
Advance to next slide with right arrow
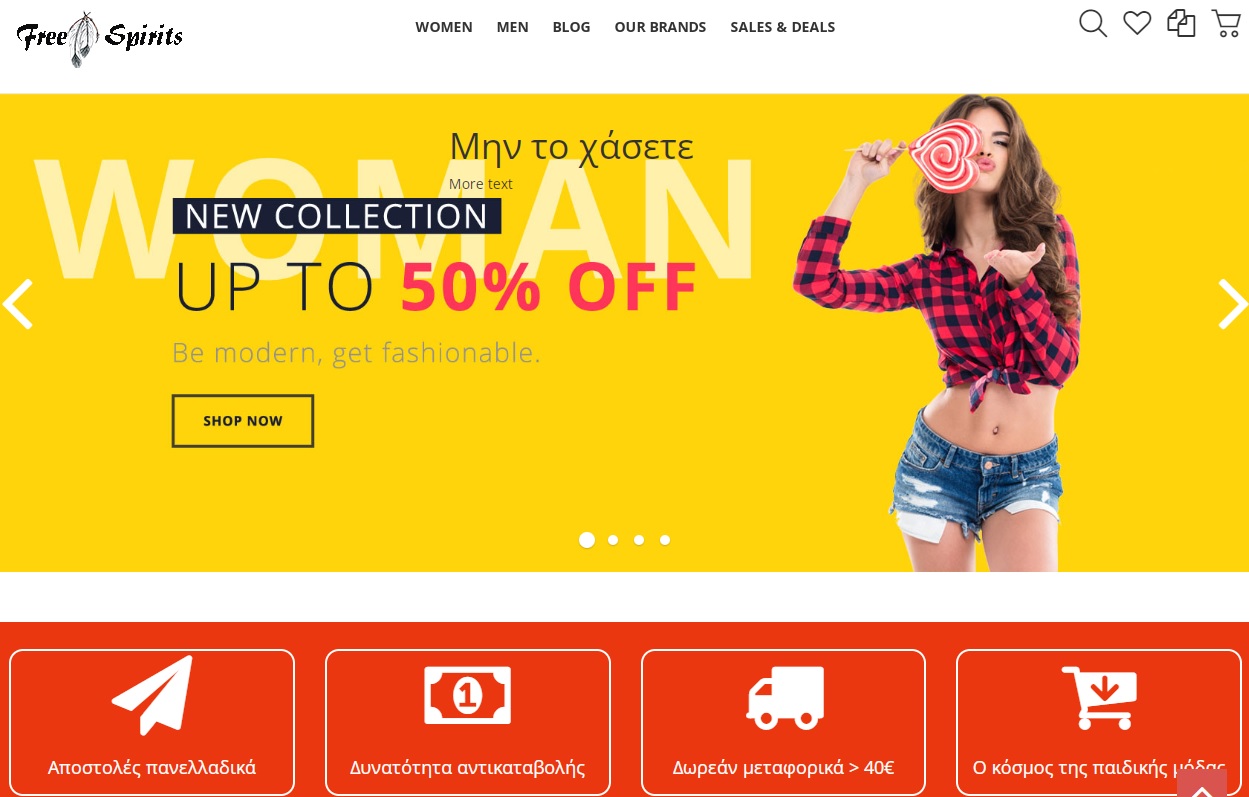tap(1232, 304)
